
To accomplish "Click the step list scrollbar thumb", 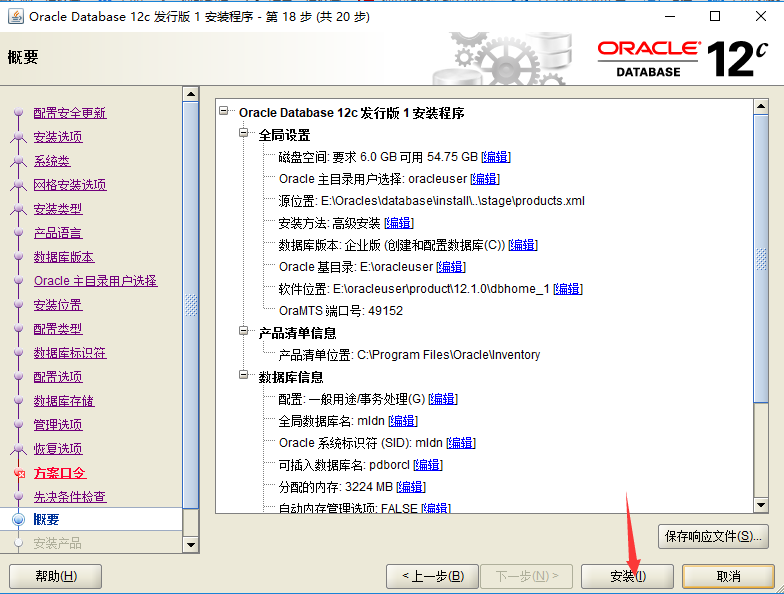I will tap(191, 305).
